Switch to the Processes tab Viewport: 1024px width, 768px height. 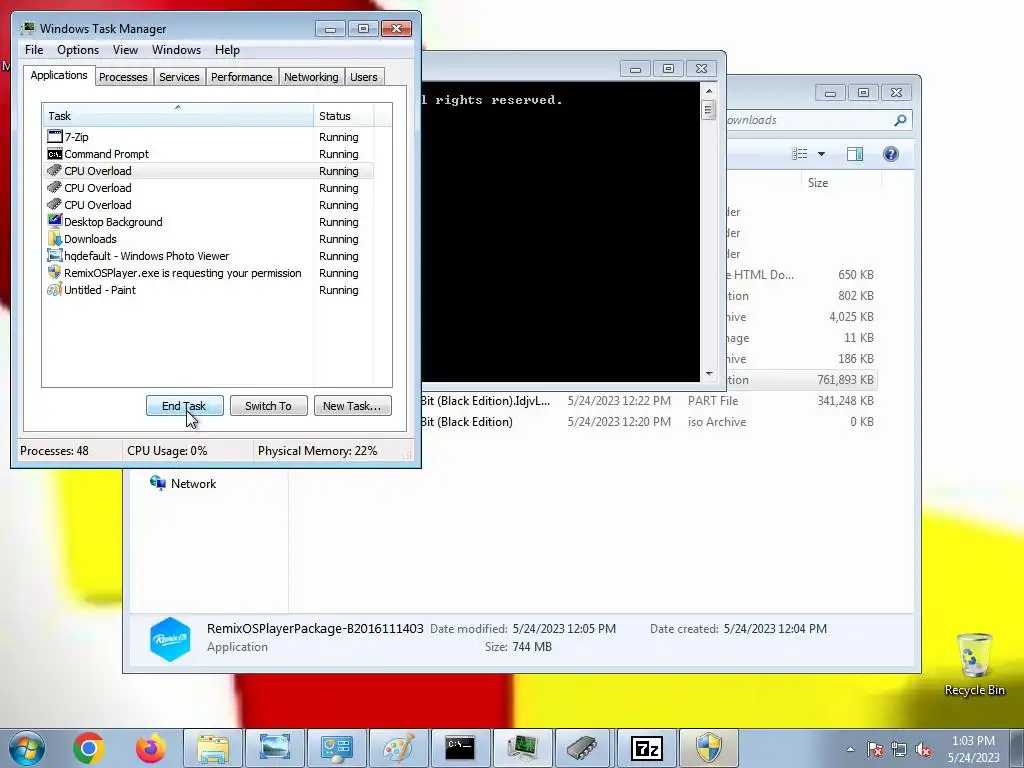click(123, 77)
